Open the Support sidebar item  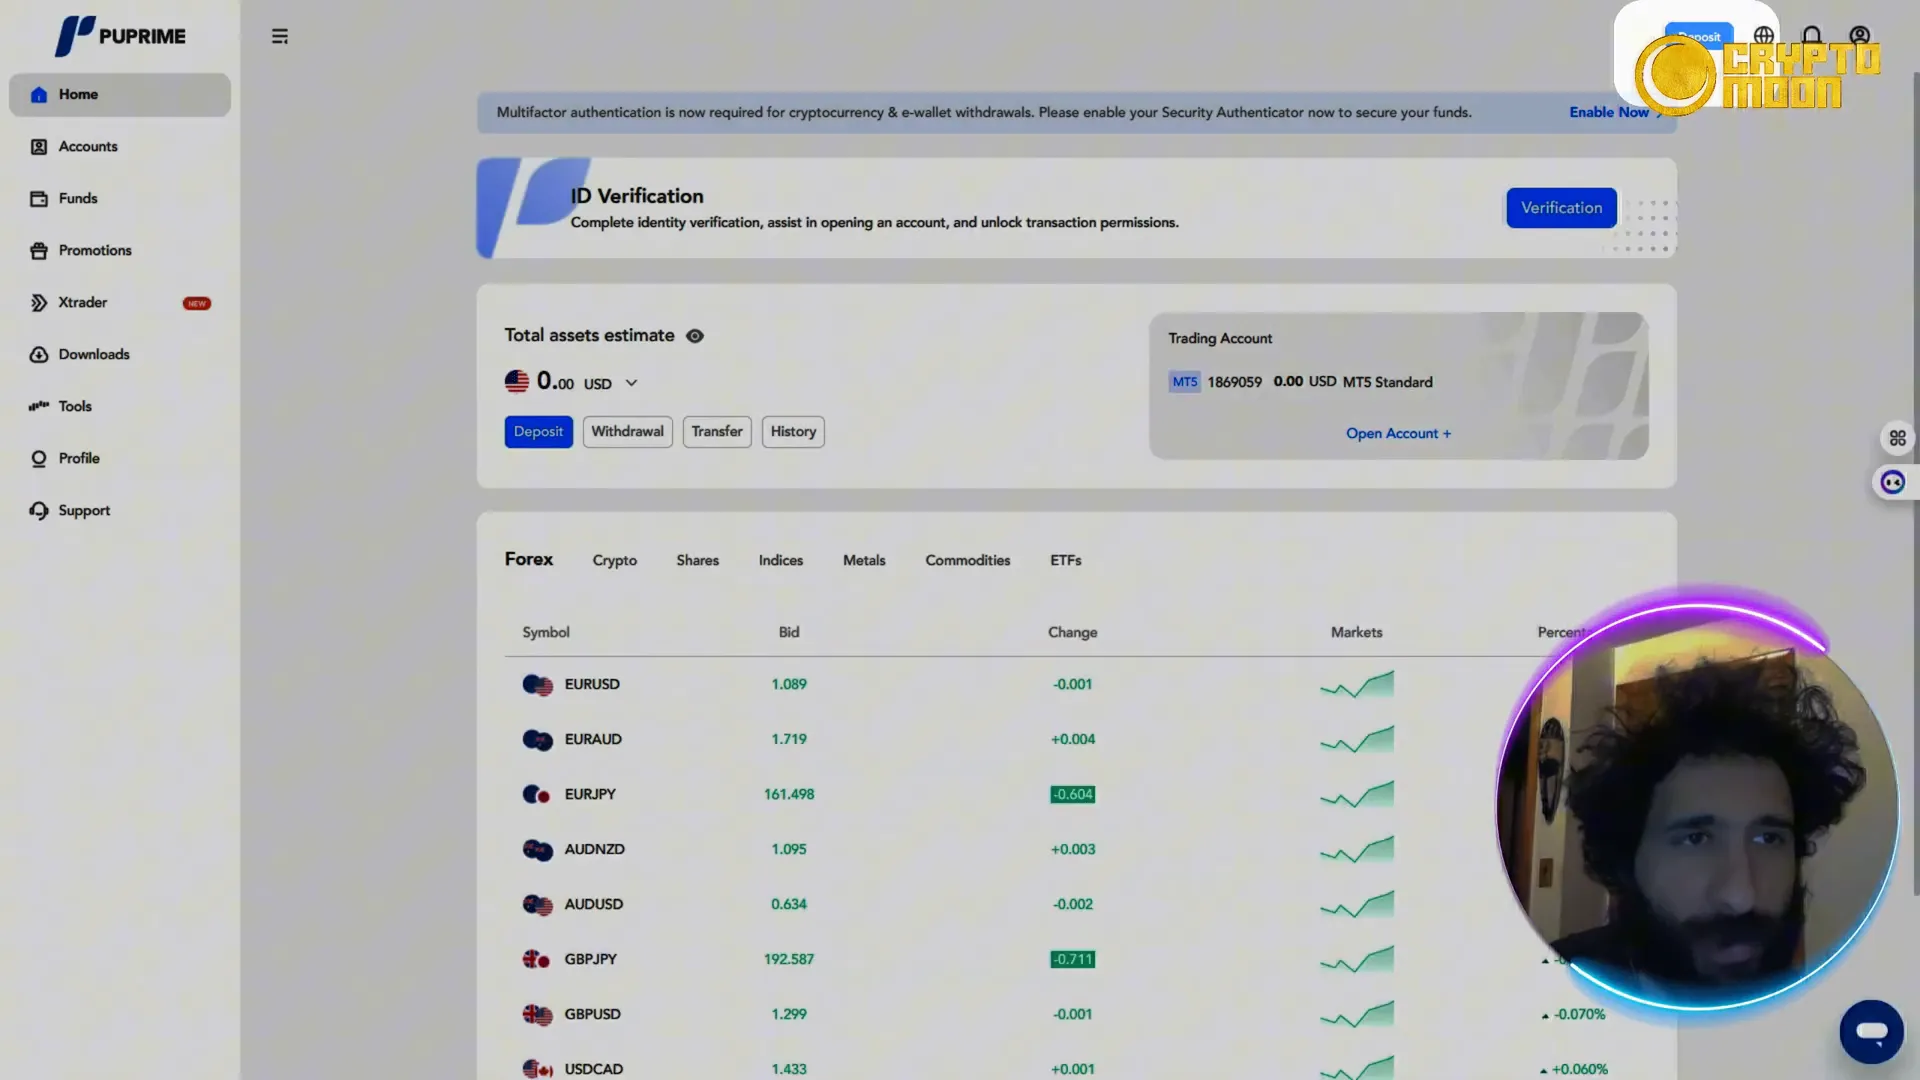[x=120, y=510]
